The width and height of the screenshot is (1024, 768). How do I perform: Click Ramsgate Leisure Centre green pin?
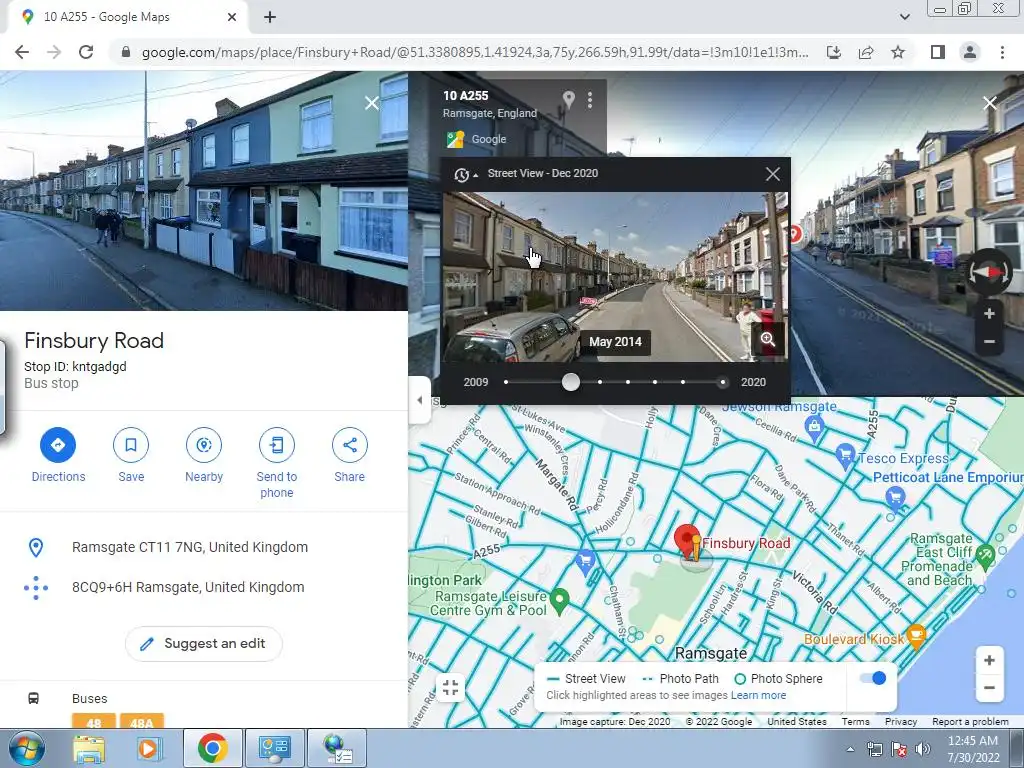[559, 601]
